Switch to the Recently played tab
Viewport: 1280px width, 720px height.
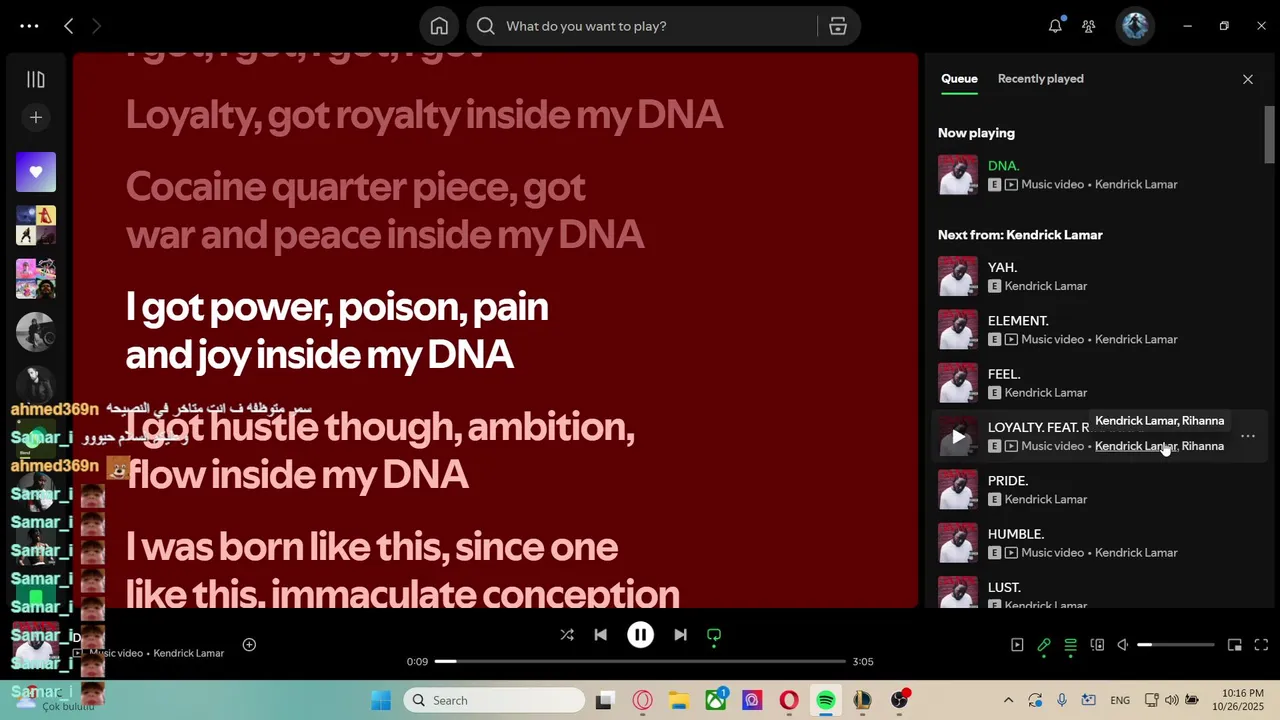click(x=1040, y=79)
